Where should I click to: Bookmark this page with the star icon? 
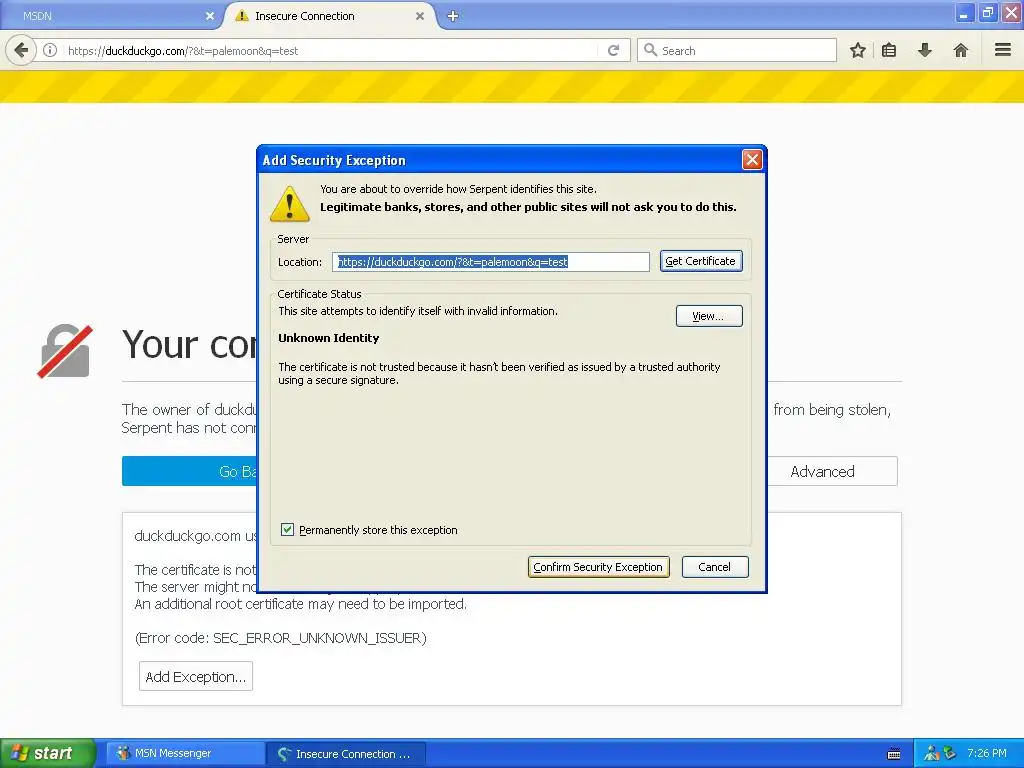pyautogui.click(x=857, y=50)
